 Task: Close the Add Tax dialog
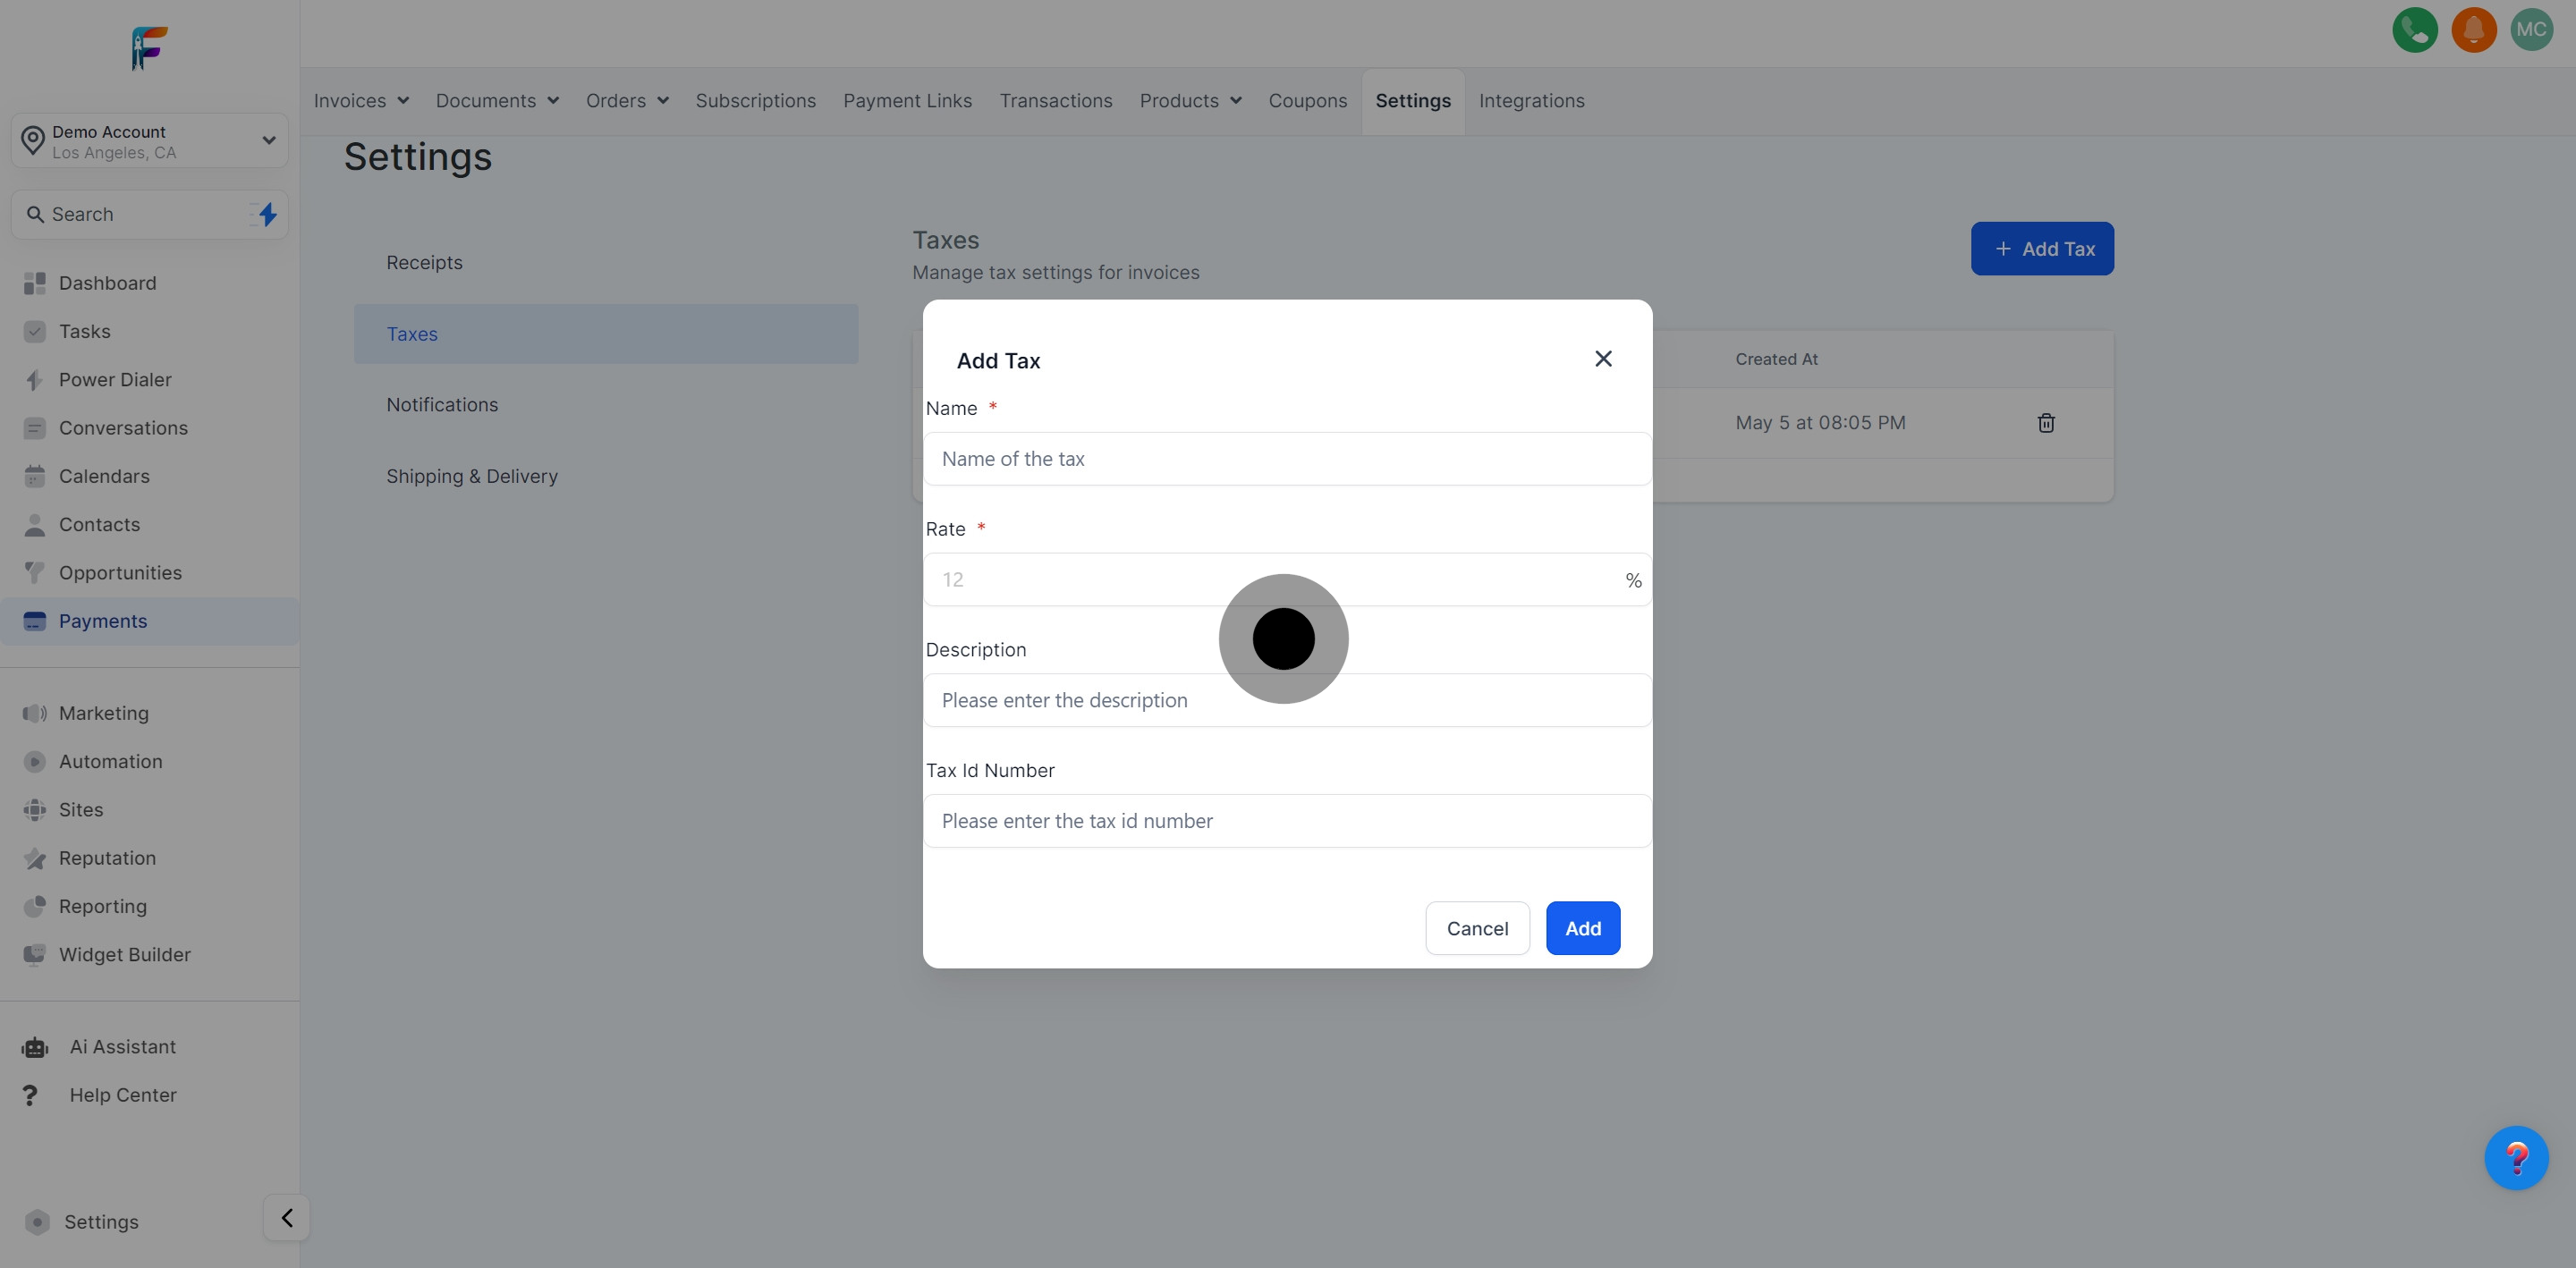tap(1603, 359)
